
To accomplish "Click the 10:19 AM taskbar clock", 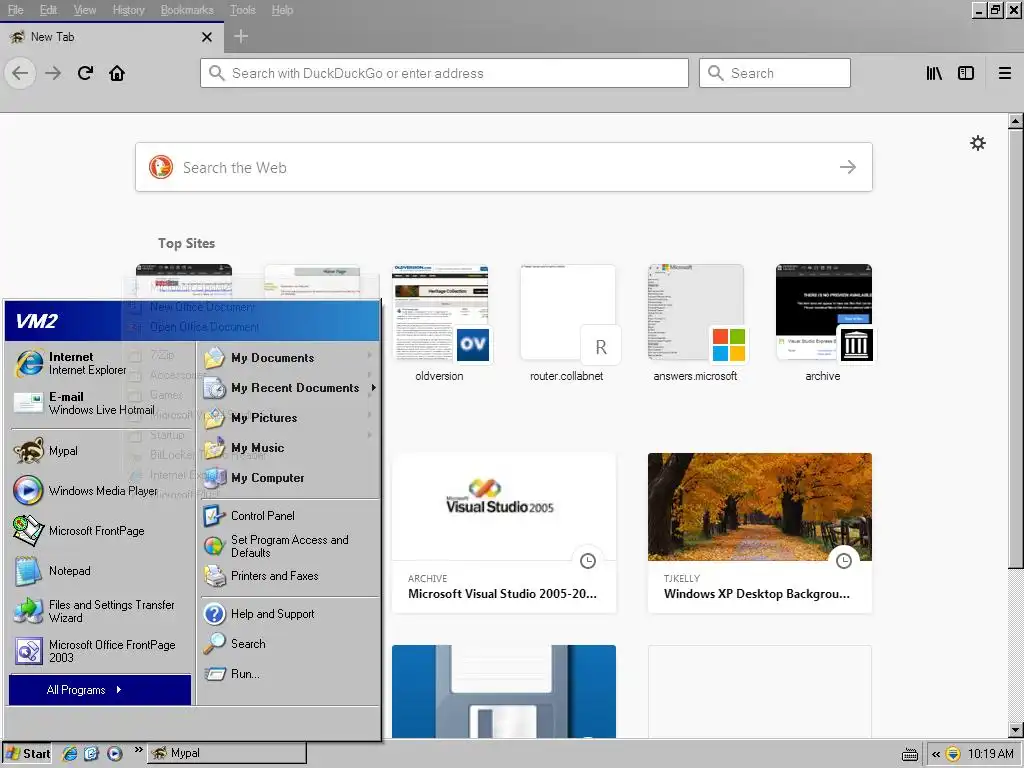I will 991,754.
